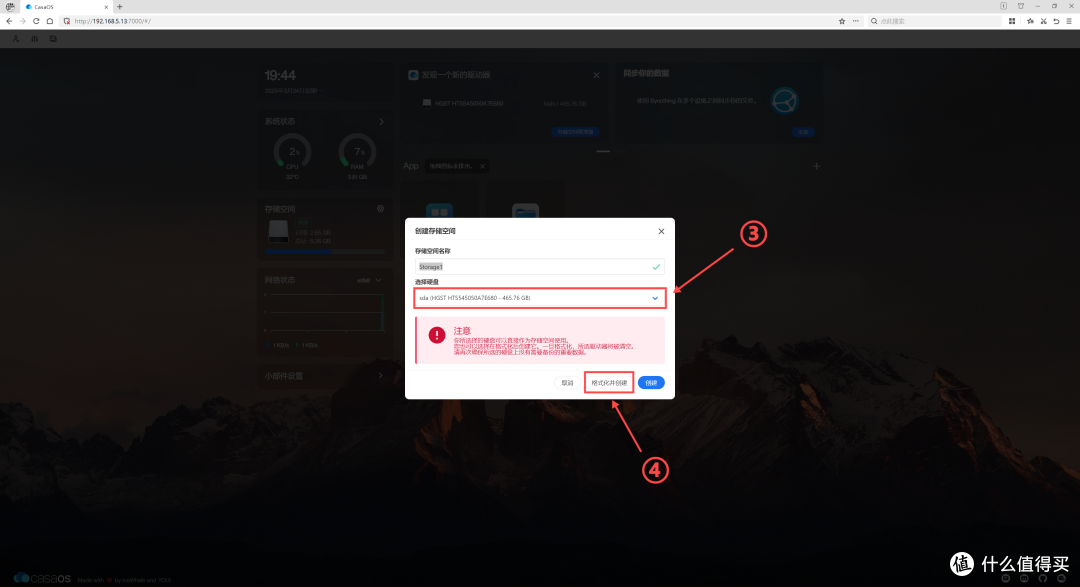Click the blue 创建 button
Image resolution: width=1080 pixels, height=587 pixels.
[651, 382]
